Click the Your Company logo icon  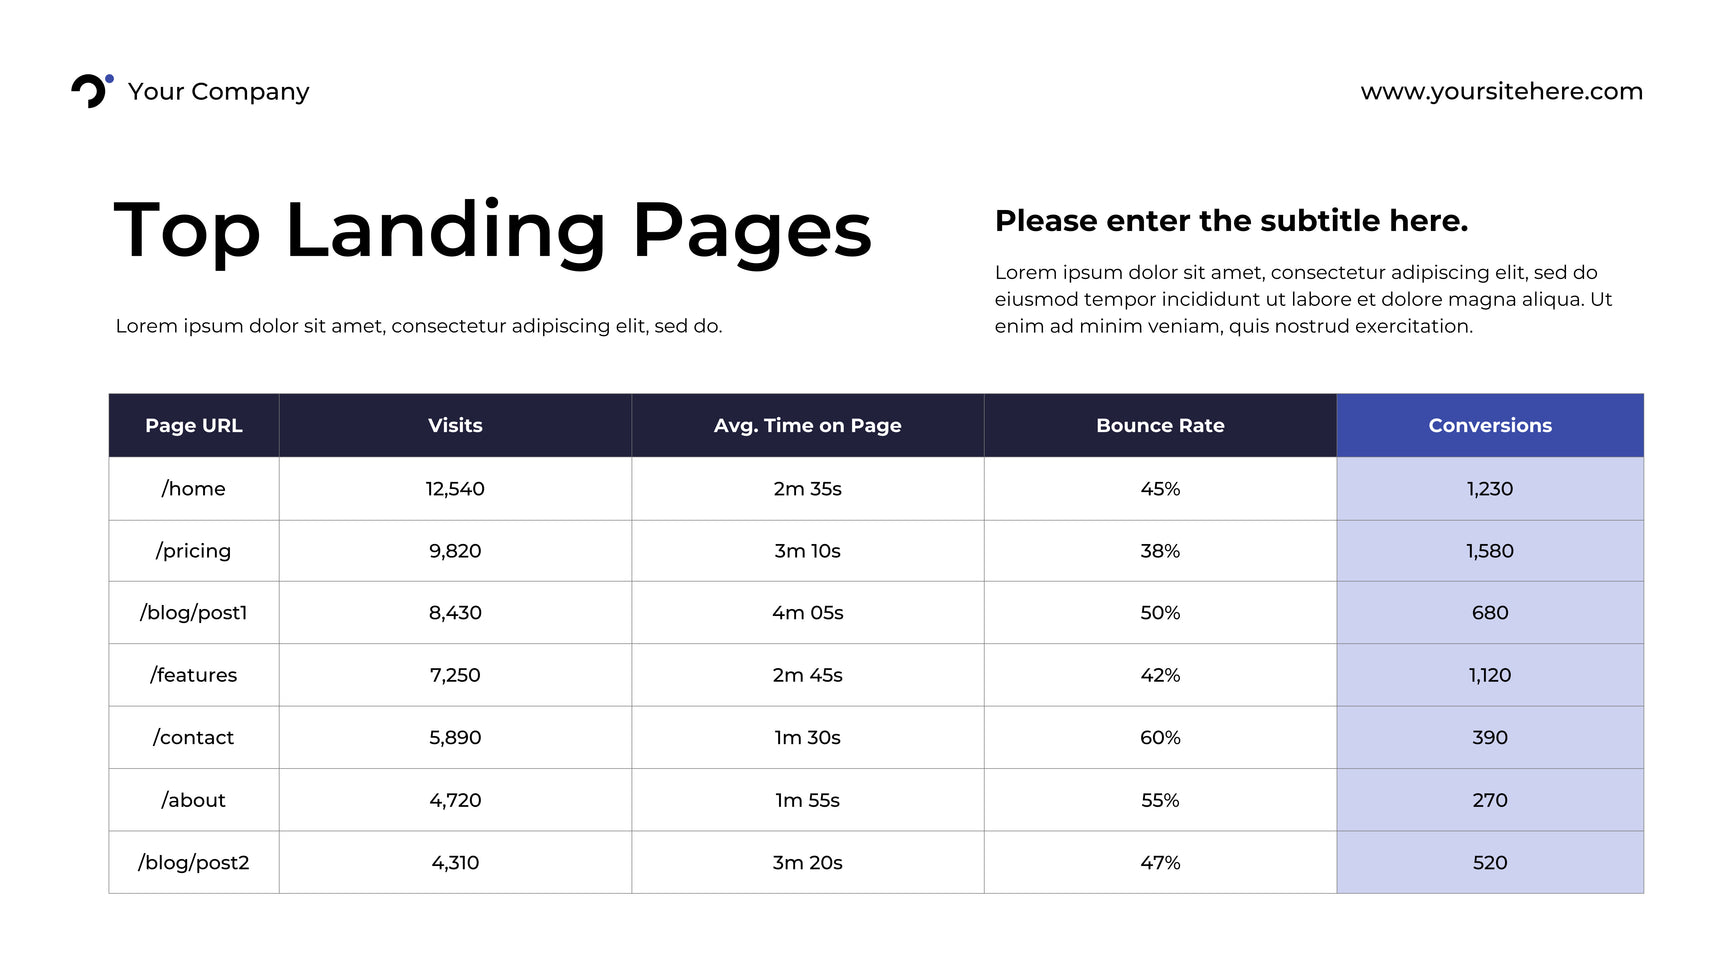click(x=90, y=90)
